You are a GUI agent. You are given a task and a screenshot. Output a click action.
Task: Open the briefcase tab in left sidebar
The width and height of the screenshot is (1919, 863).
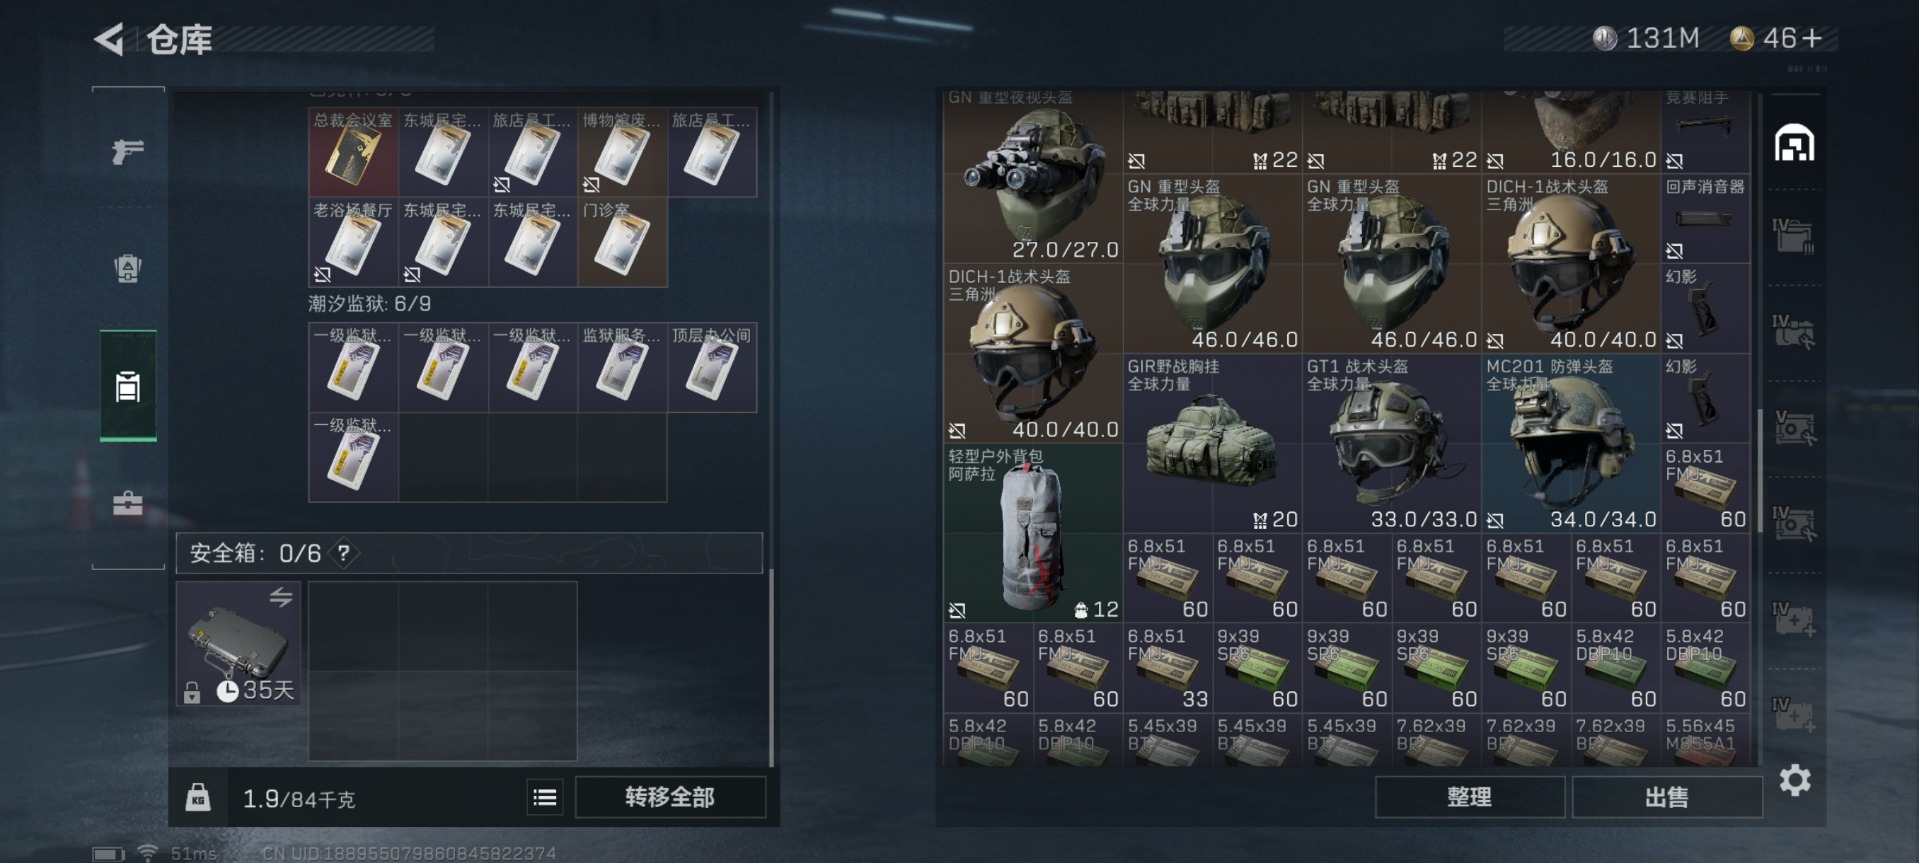[x=128, y=503]
